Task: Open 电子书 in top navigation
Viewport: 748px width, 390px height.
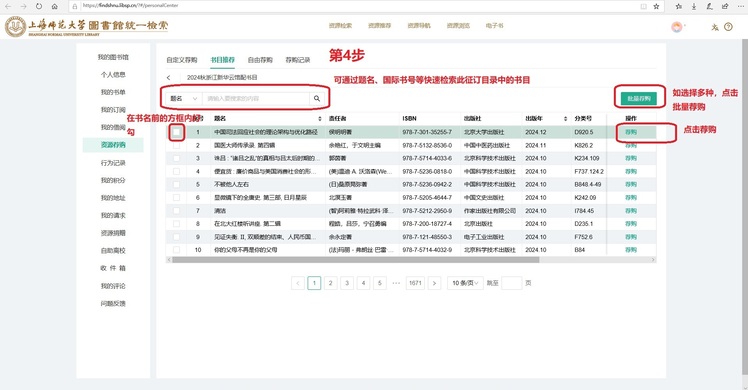Action: click(x=495, y=26)
